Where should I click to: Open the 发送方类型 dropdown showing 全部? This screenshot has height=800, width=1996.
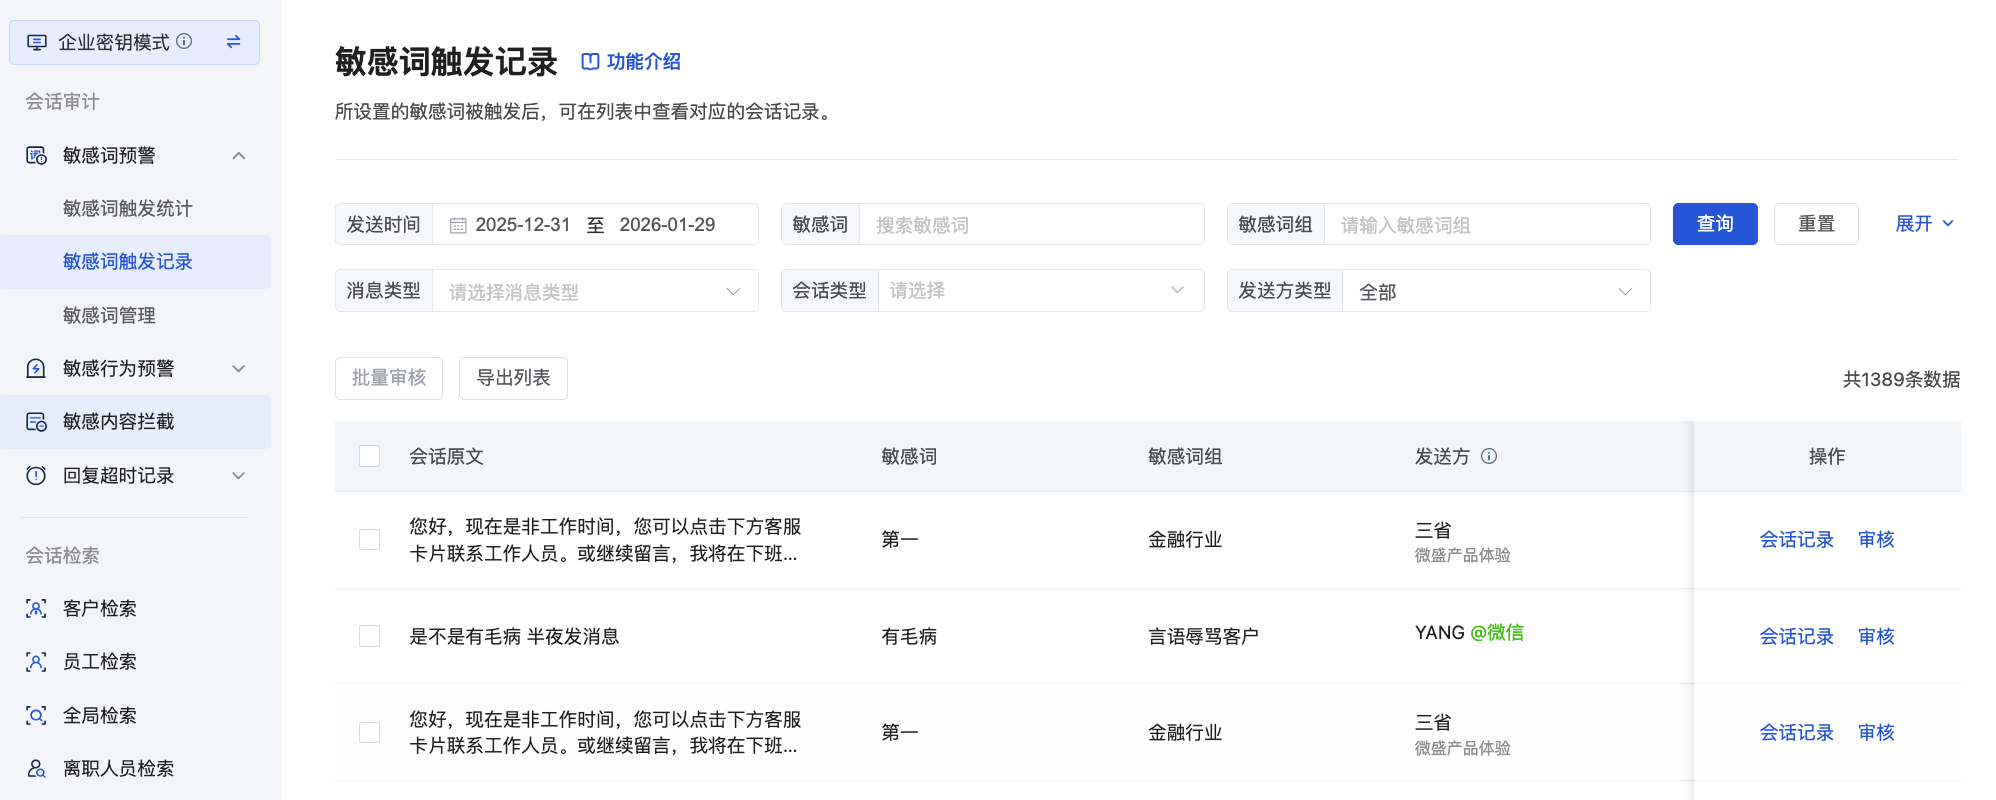(1495, 291)
